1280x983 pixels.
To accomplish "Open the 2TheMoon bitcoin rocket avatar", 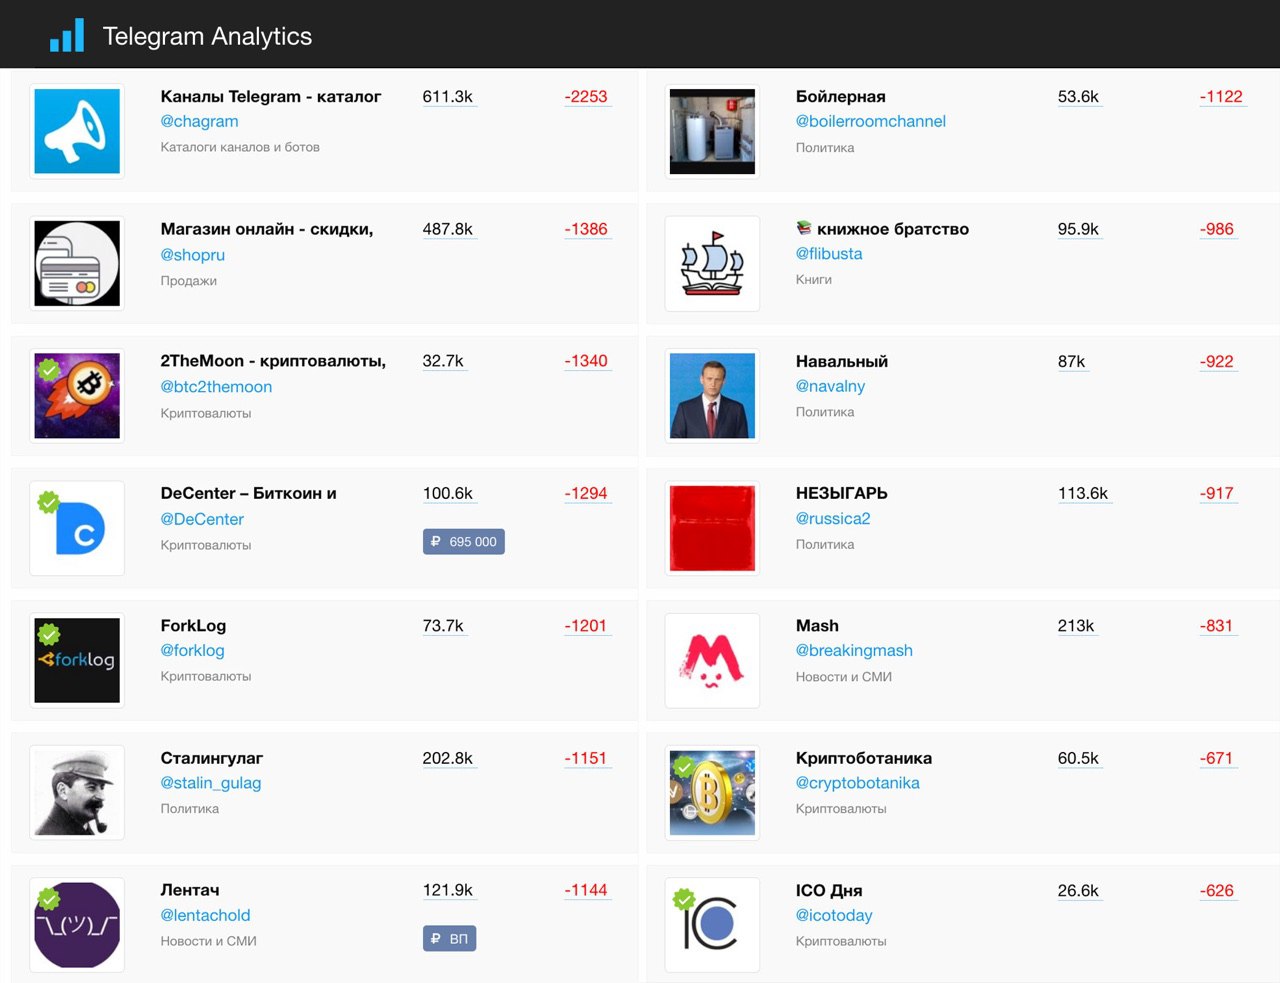I will click(x=77, y=395).
